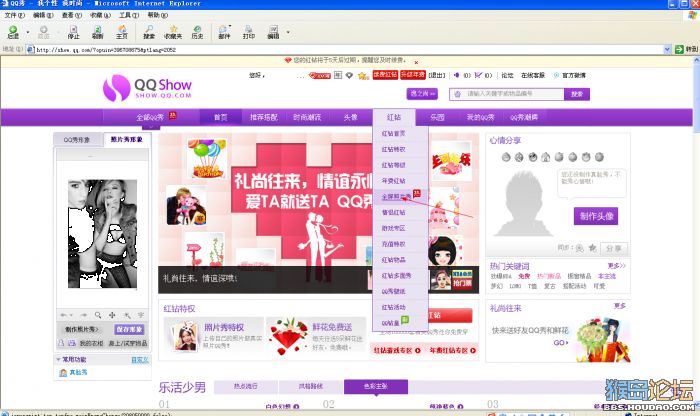The height and width of the screenshot is (416, 700).
Task: Select 红钻活动 in the 红钻 dropdown
Action: point(393,307)
